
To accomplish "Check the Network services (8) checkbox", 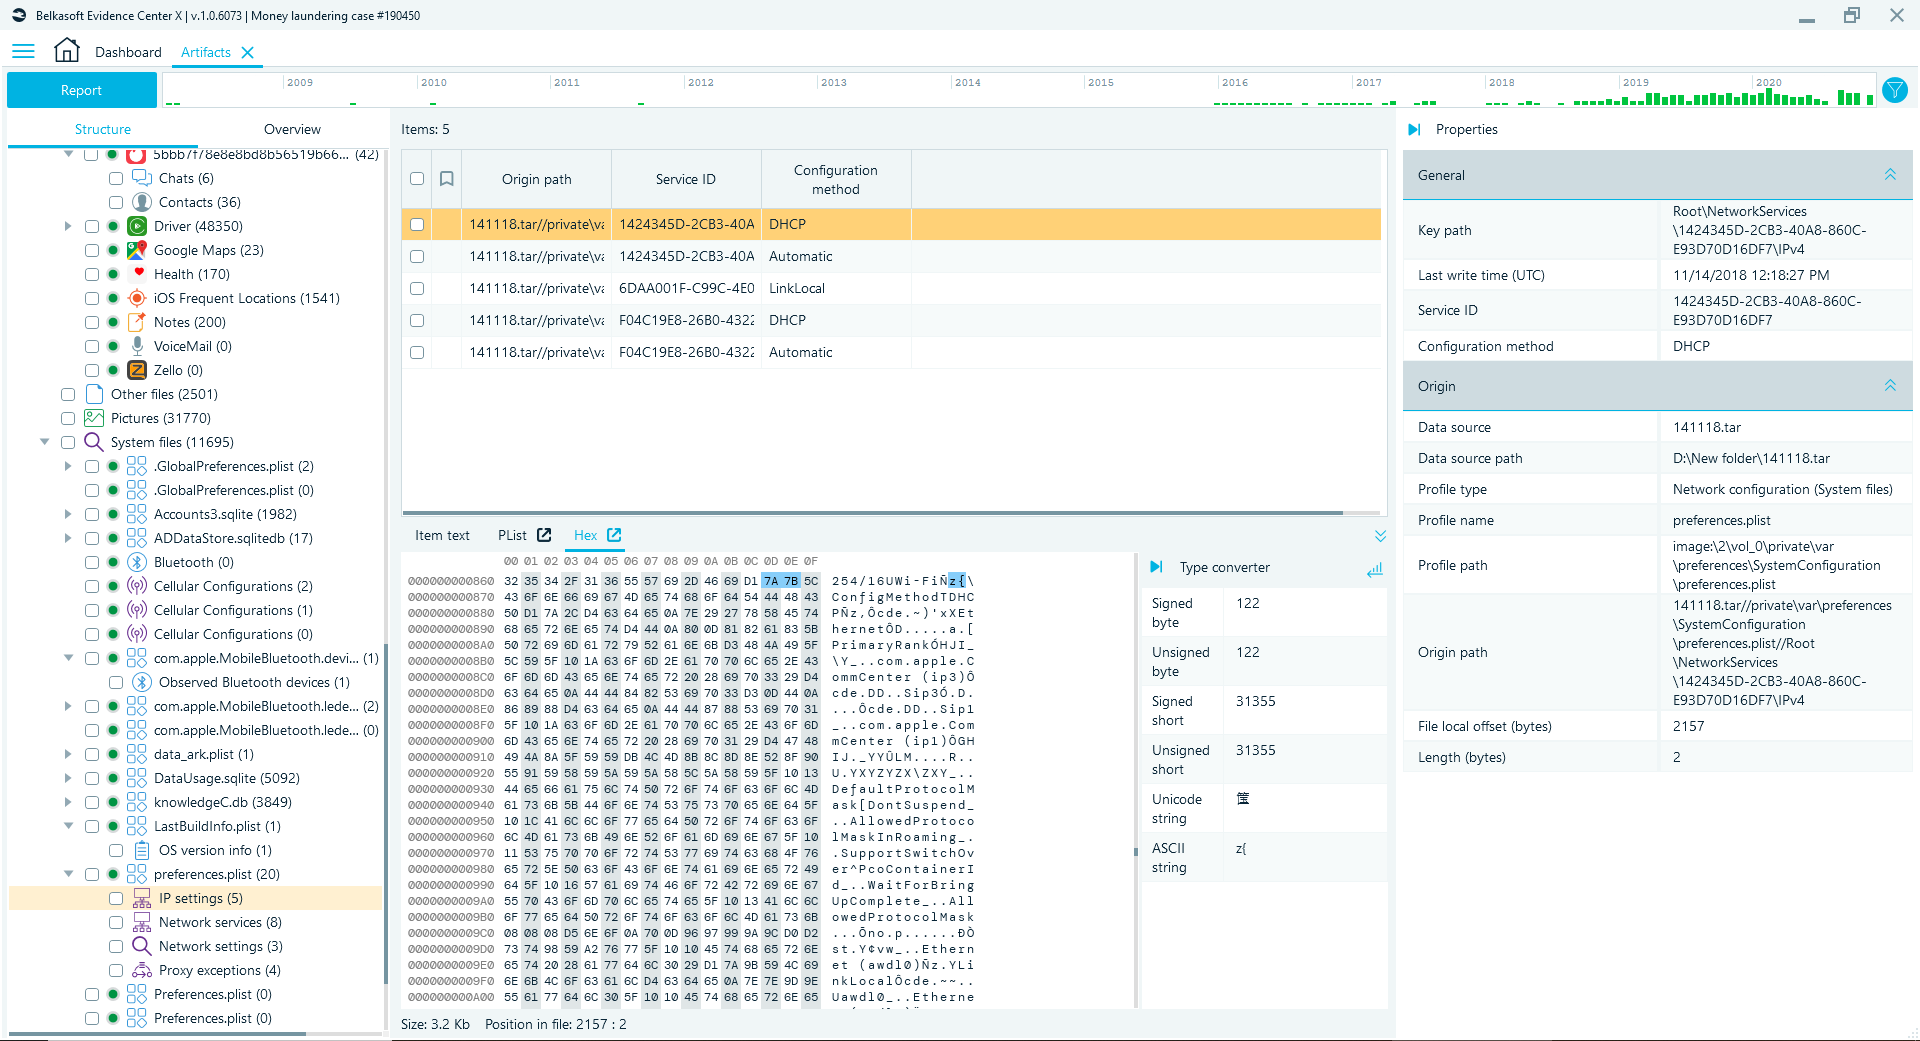I will click(x=116, y=922).
